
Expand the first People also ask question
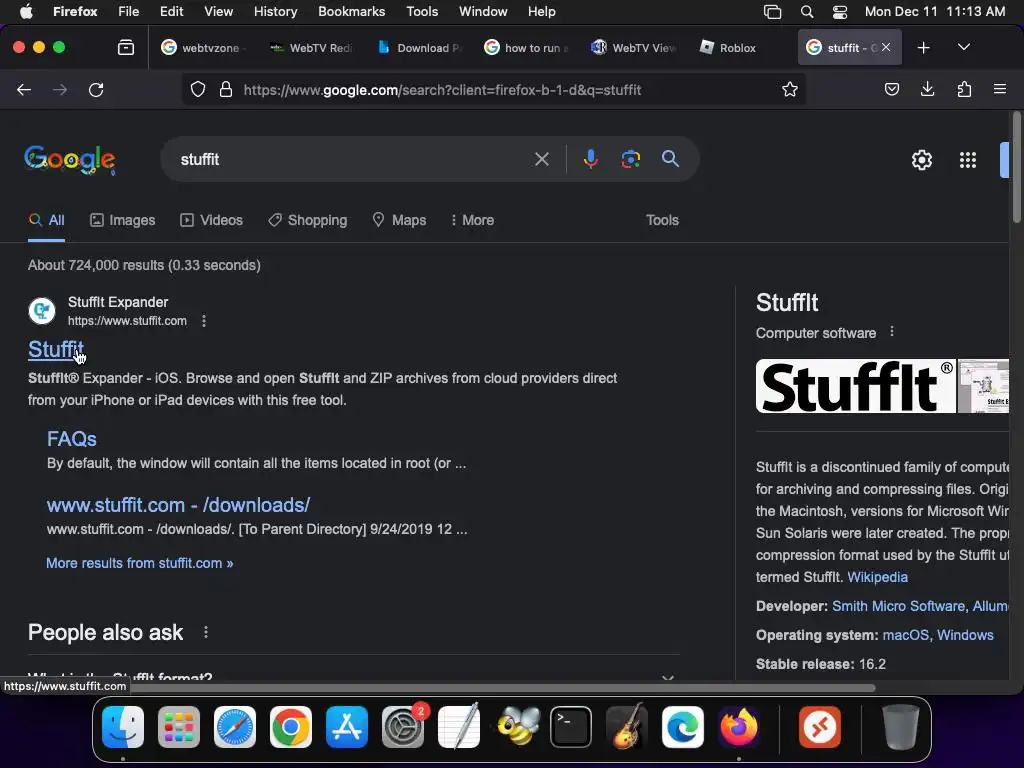[353, 677]
